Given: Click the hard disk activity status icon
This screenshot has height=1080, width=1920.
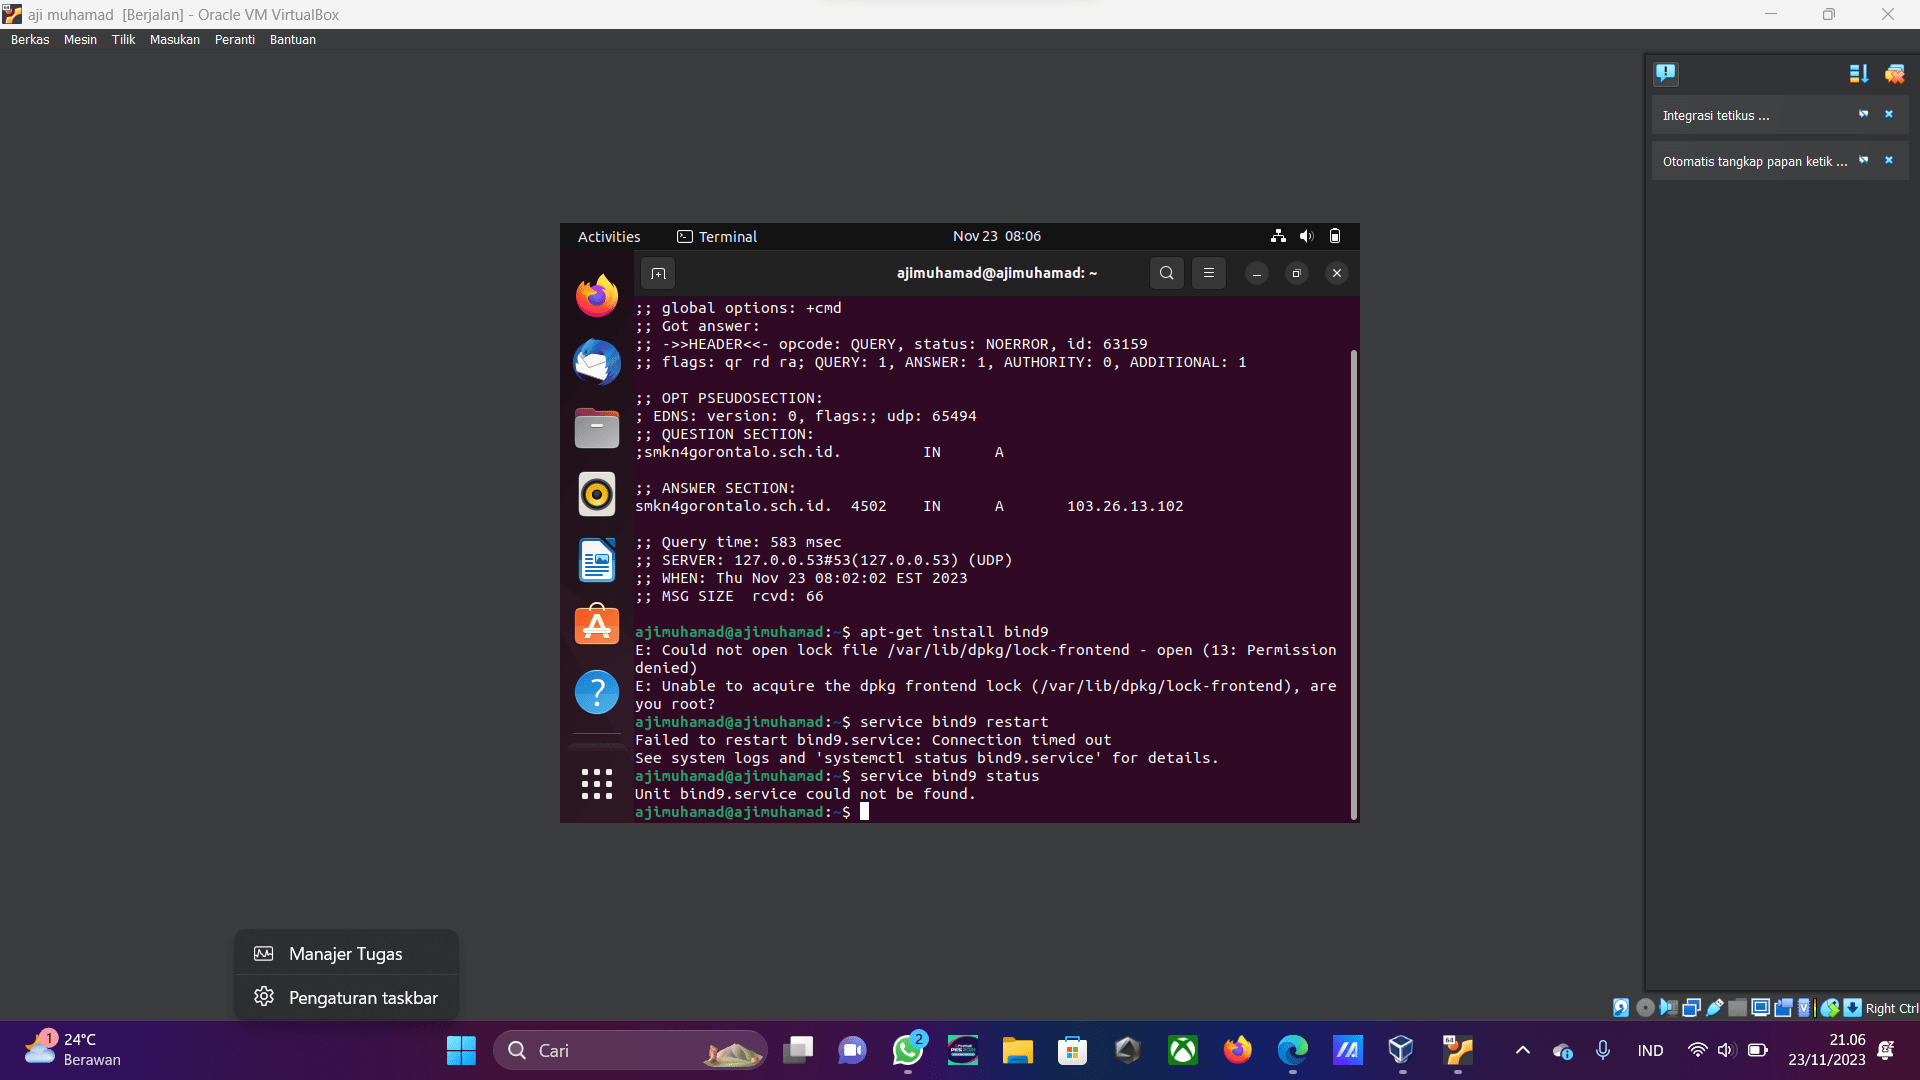Looking at the screenshot, I should point(1621,1008).
